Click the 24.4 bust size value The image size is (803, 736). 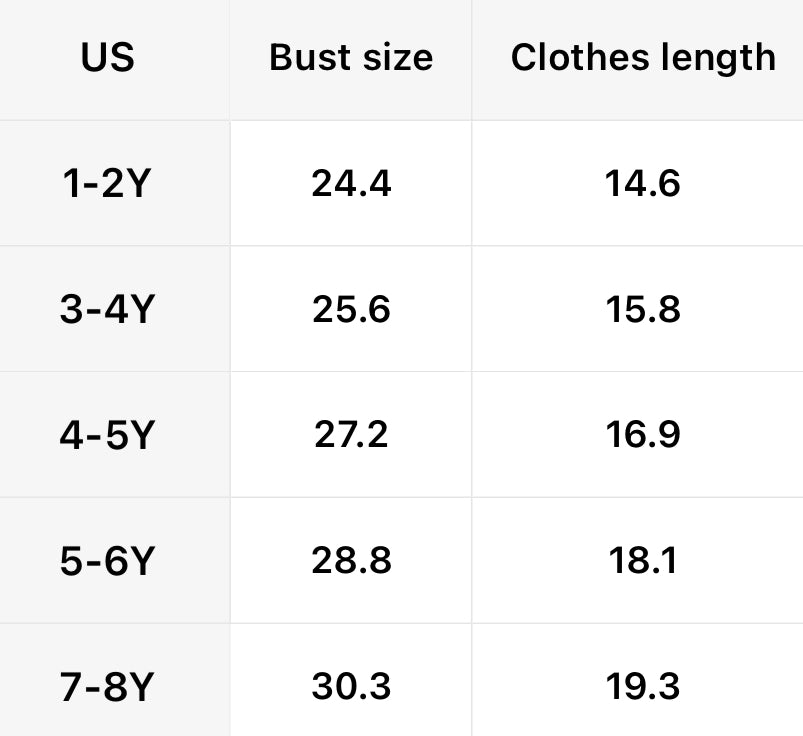(351, 184)
